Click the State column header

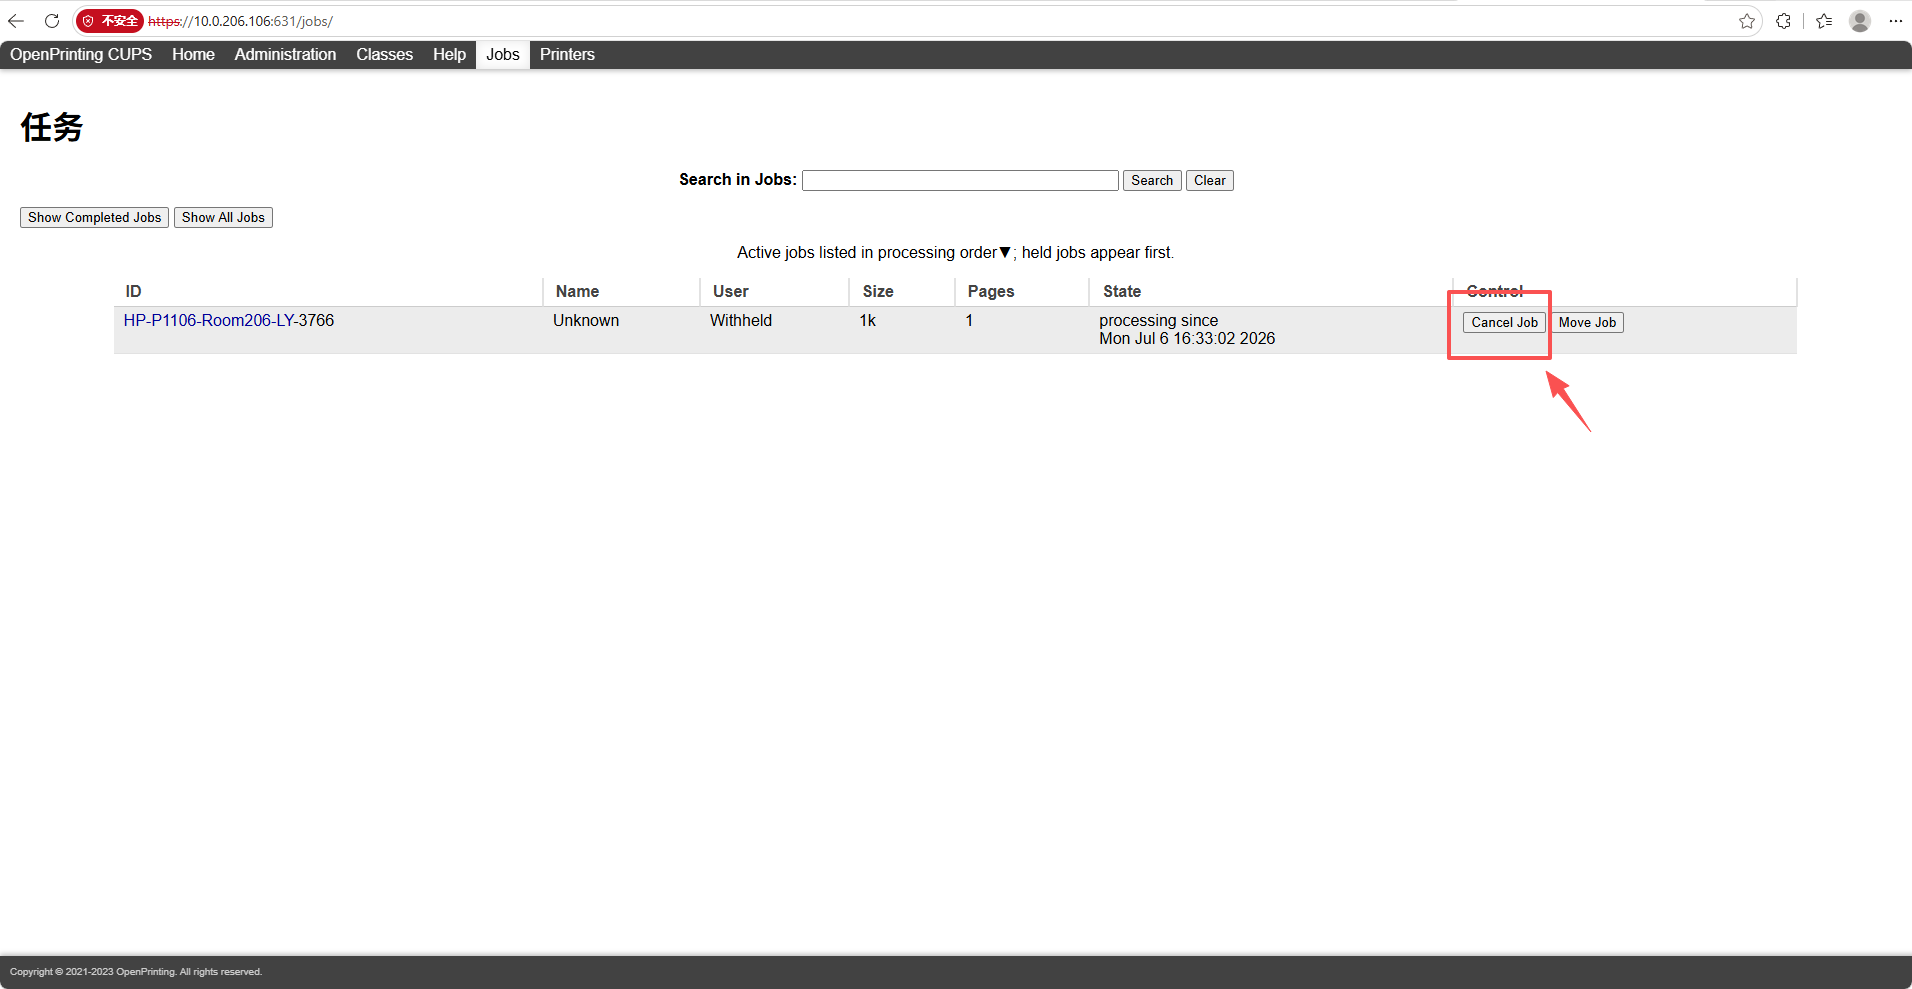(x=1122, y=291)
